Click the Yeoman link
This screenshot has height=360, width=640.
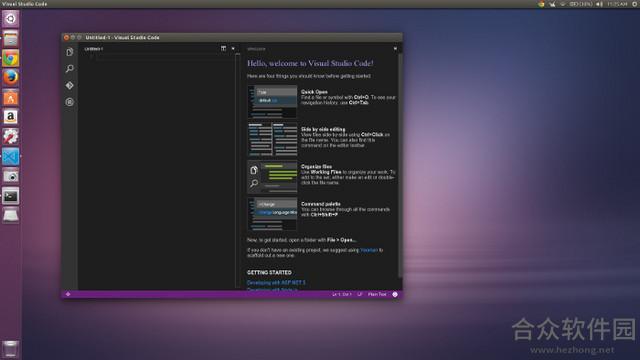[x=369, y=250]
